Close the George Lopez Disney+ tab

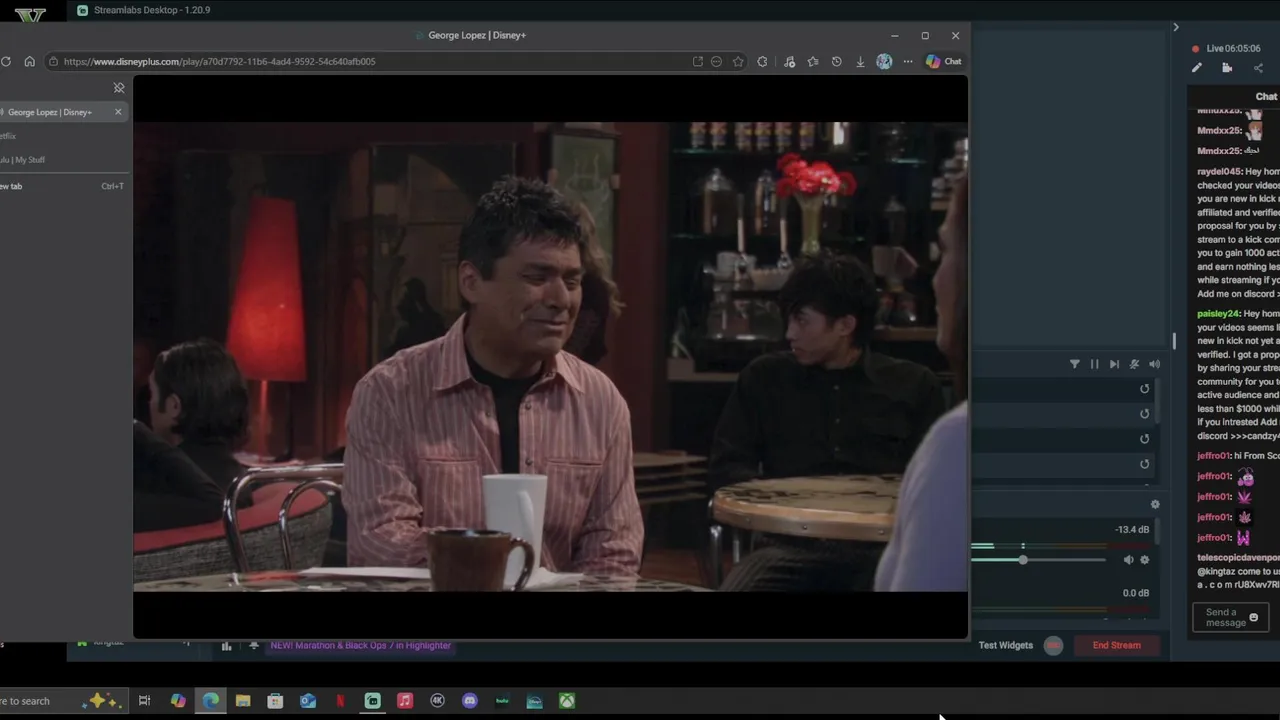(x=118, y=112)
